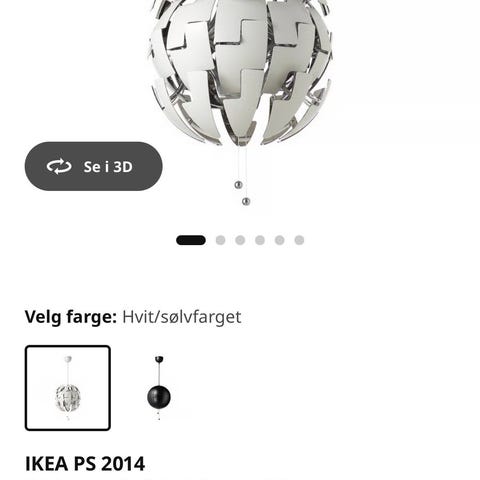
Task: Tap the black ceiling cup of black lamp
Action: (x=159, y=359)
